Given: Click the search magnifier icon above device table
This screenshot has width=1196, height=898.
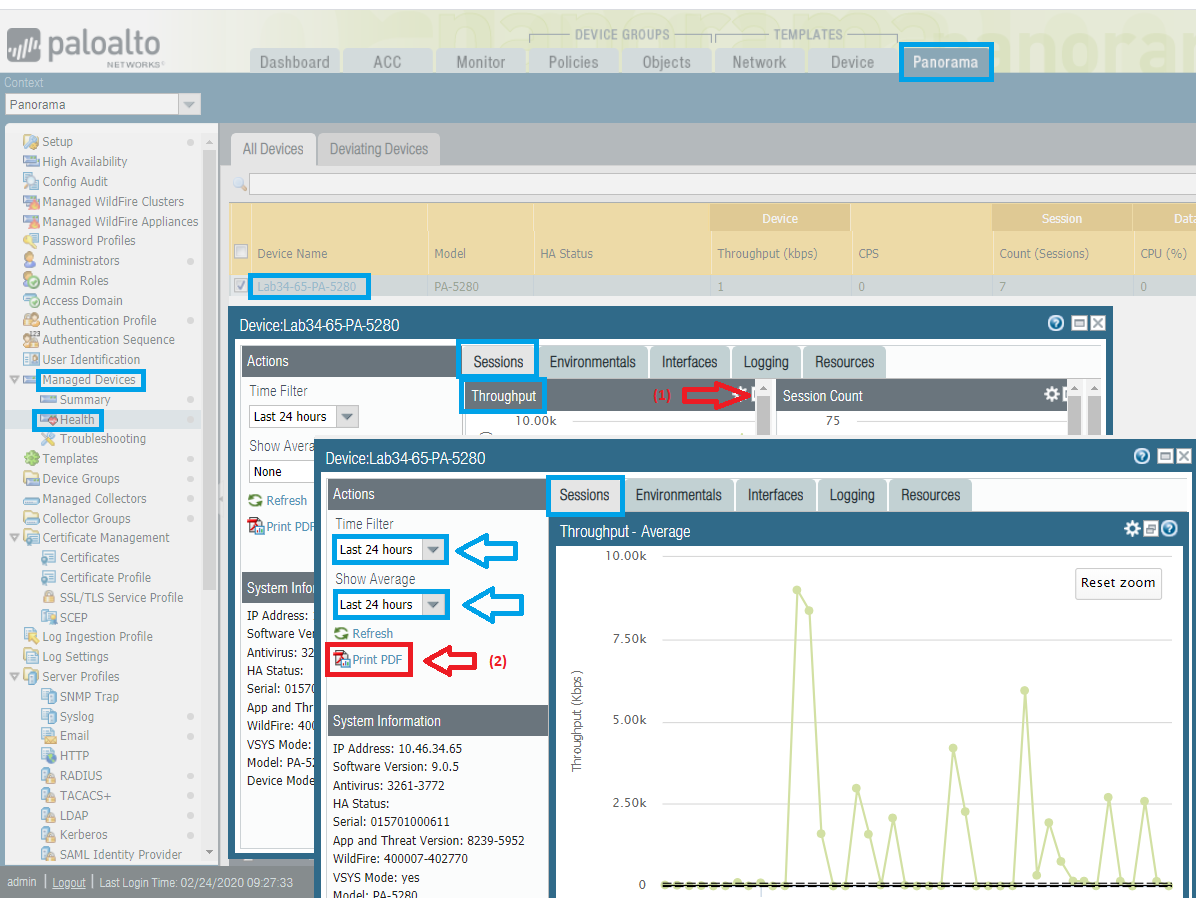Looking at the screenshot, I should (x=239, y=184).
